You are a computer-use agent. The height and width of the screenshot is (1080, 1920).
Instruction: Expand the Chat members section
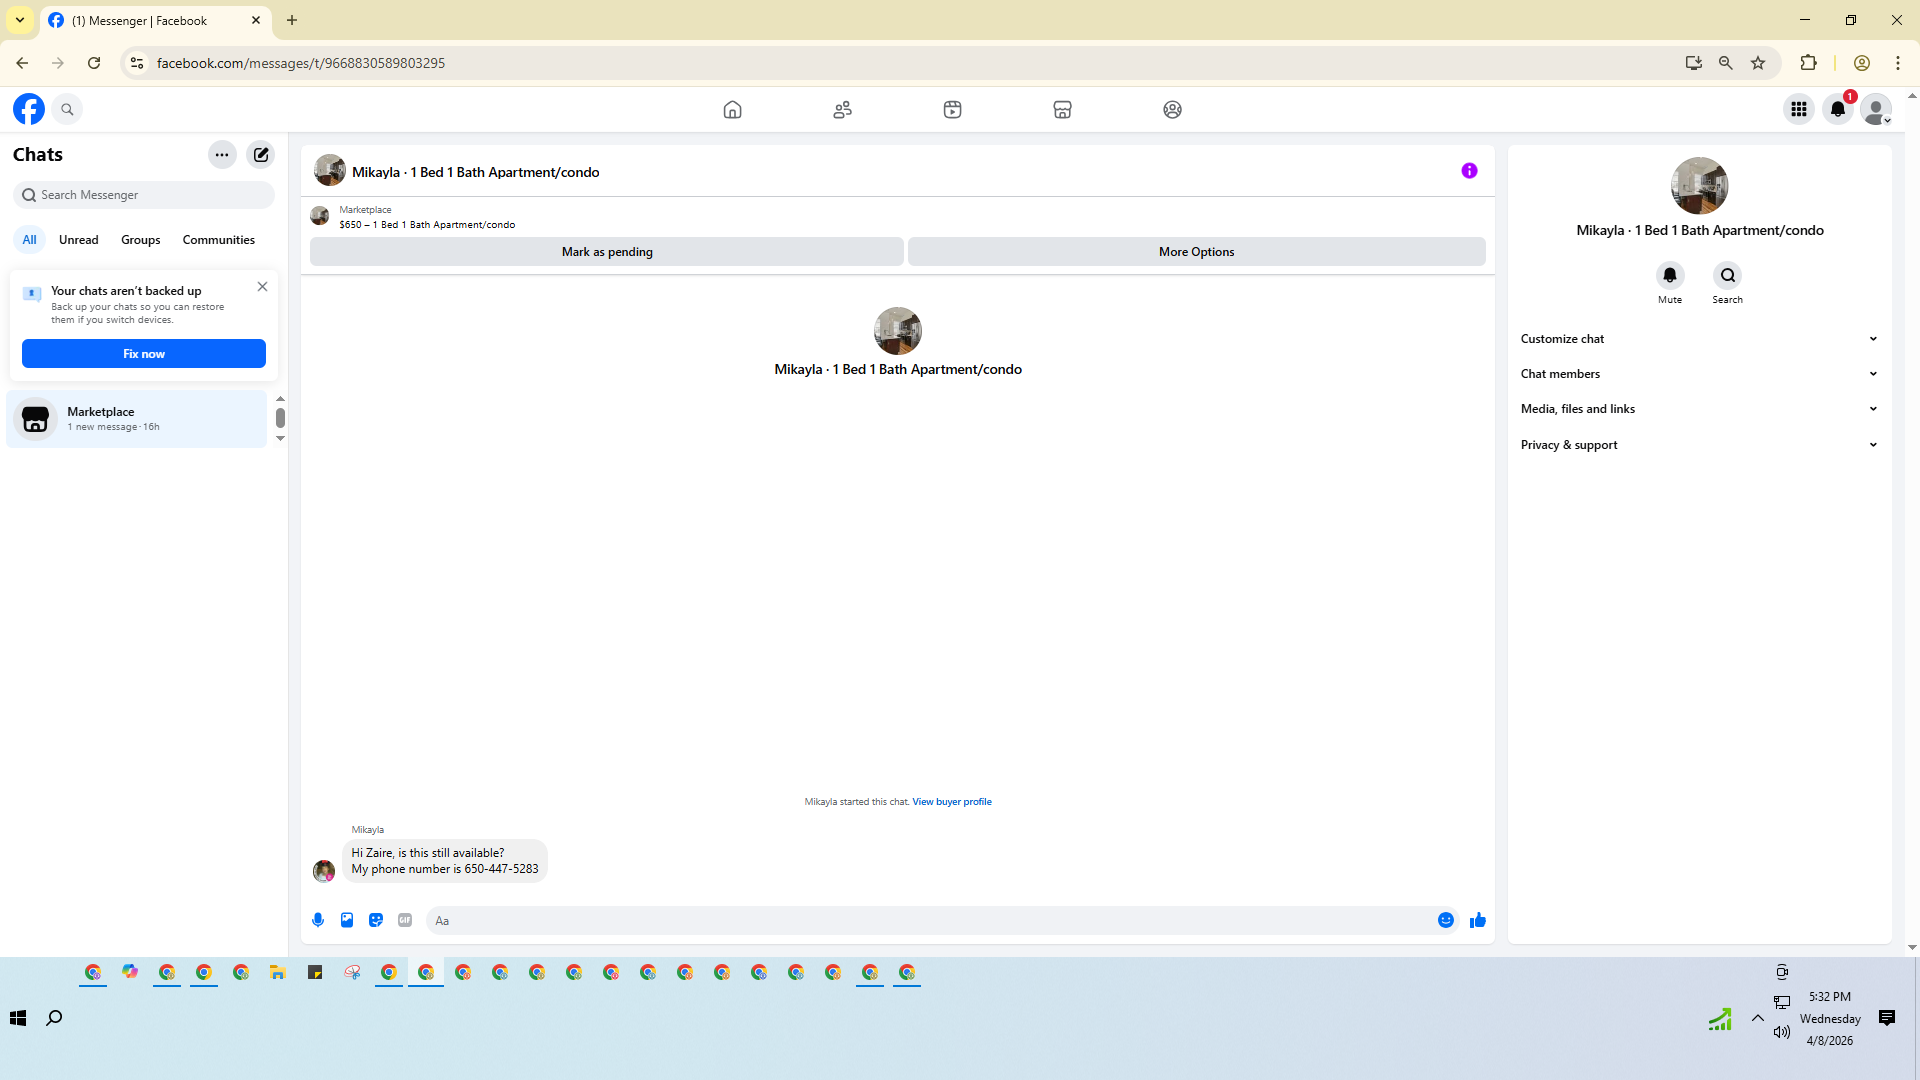click(x=1698, y=374)
